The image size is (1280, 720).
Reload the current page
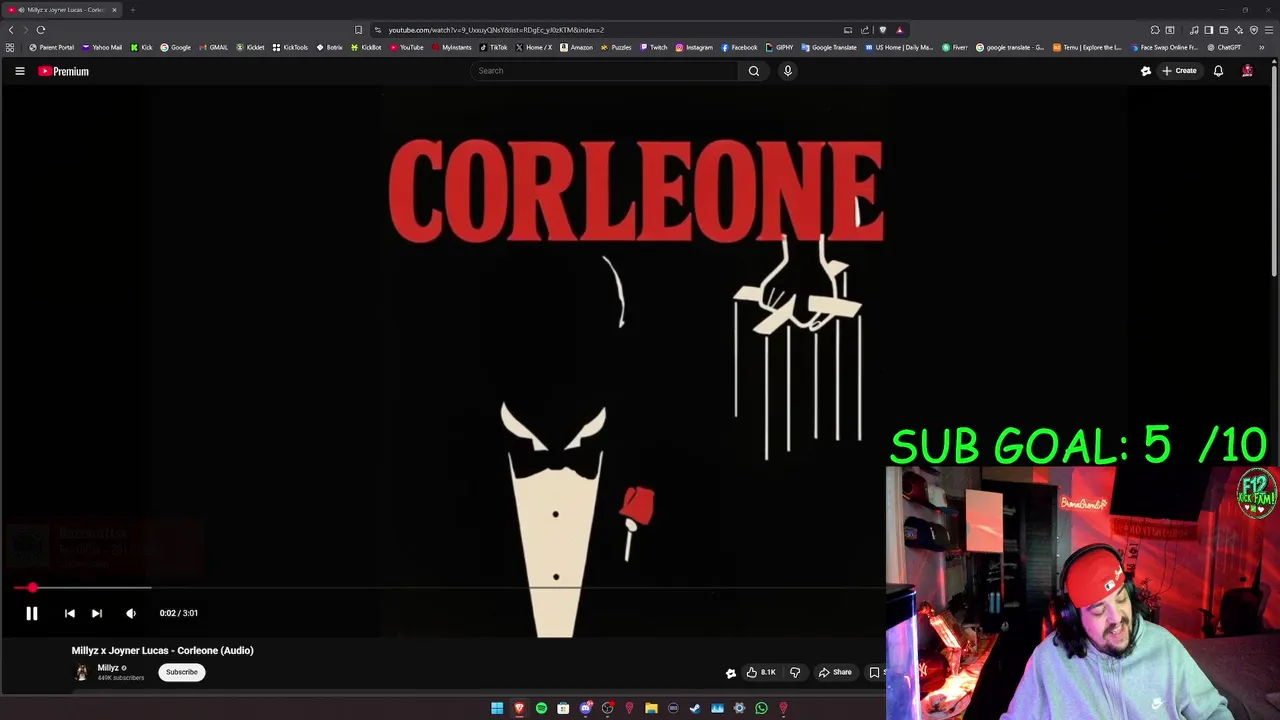coord(41,30)
